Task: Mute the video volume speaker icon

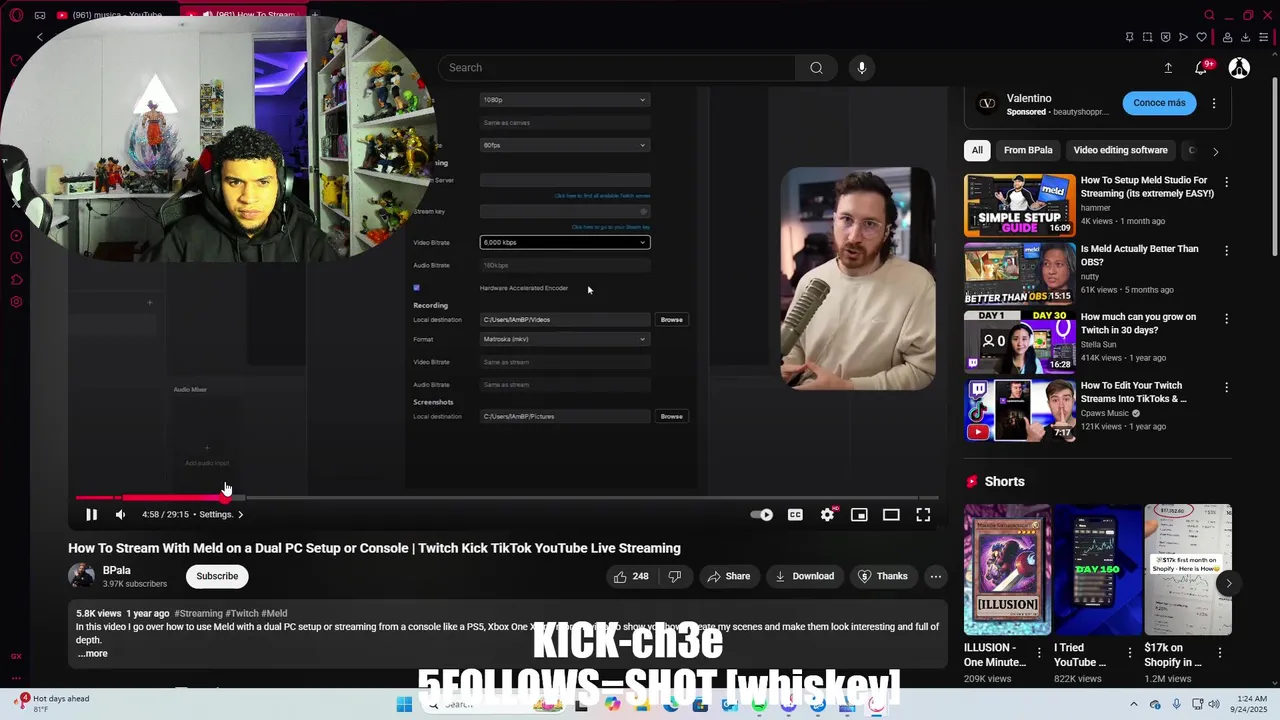Action: click(120, 514)
